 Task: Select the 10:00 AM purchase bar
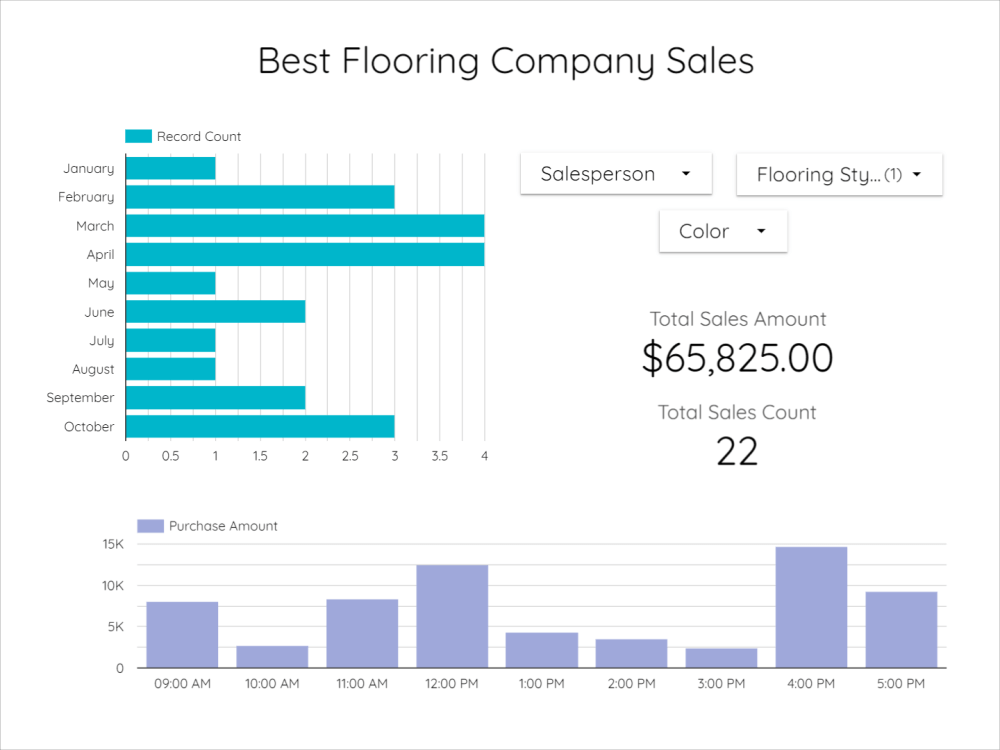click(x=271, y=654)
